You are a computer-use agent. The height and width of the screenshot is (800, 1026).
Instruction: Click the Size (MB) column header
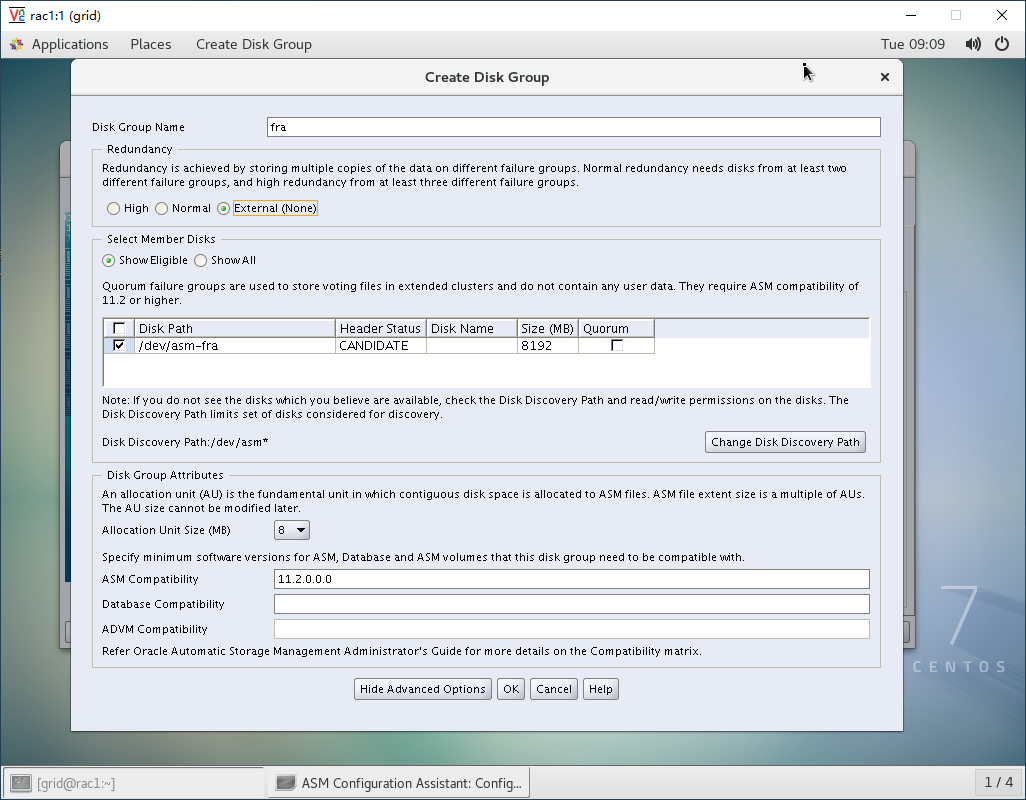pos(548,328)
